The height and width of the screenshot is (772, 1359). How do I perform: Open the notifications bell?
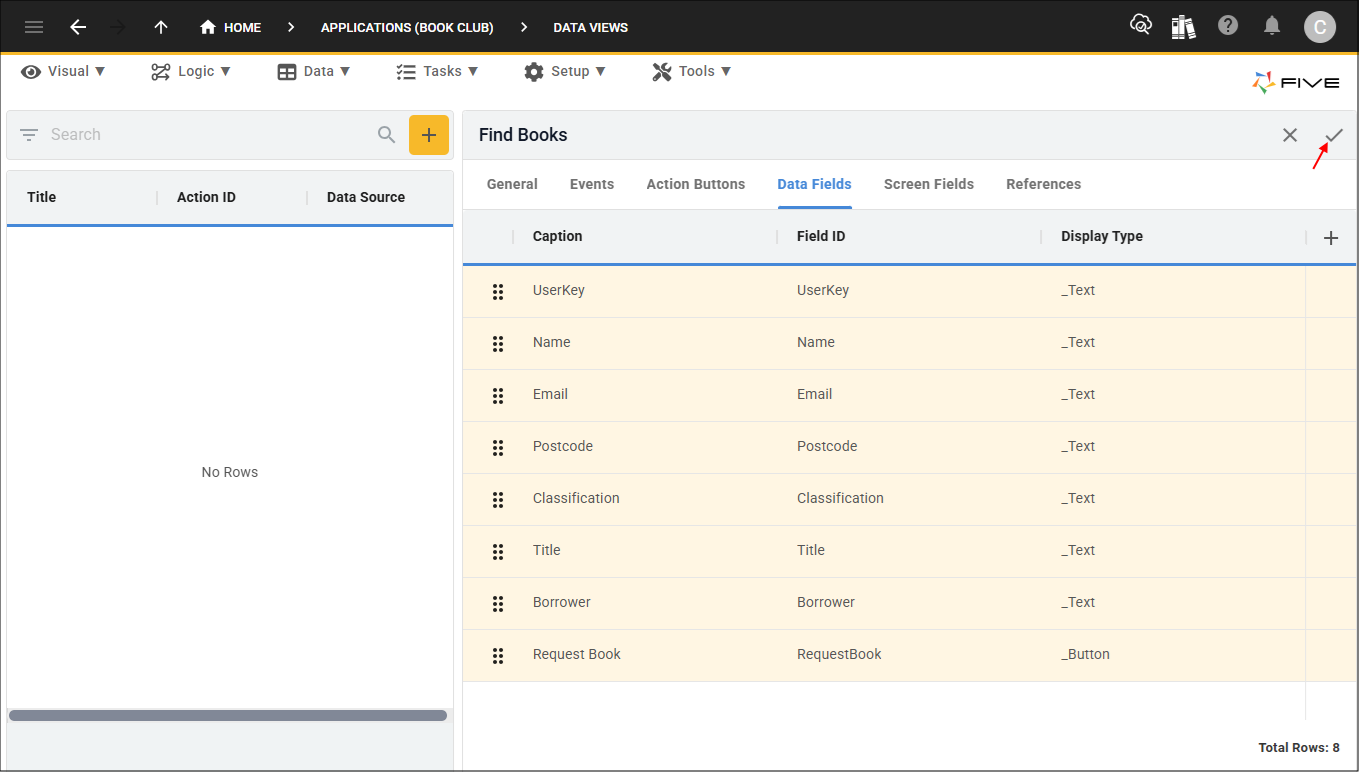pos(1272,26)
